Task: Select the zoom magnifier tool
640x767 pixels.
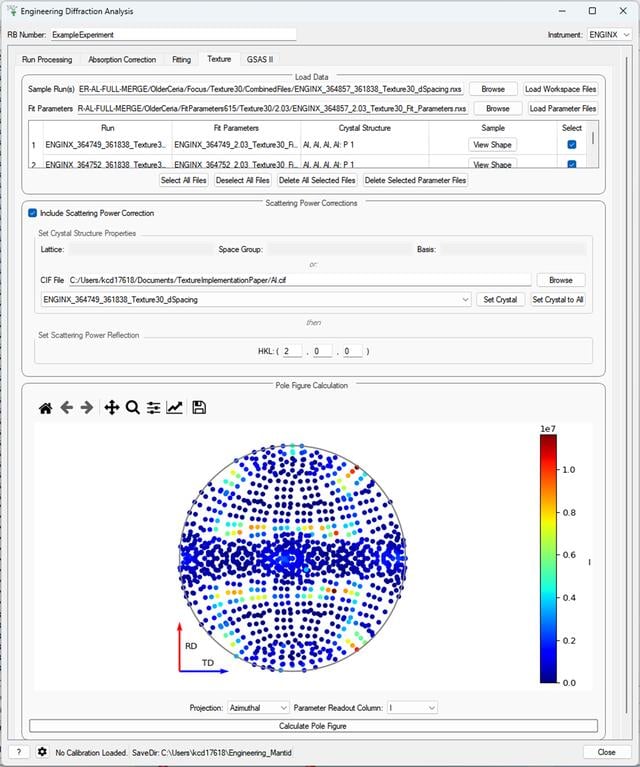Action: (x=133, y=407)
